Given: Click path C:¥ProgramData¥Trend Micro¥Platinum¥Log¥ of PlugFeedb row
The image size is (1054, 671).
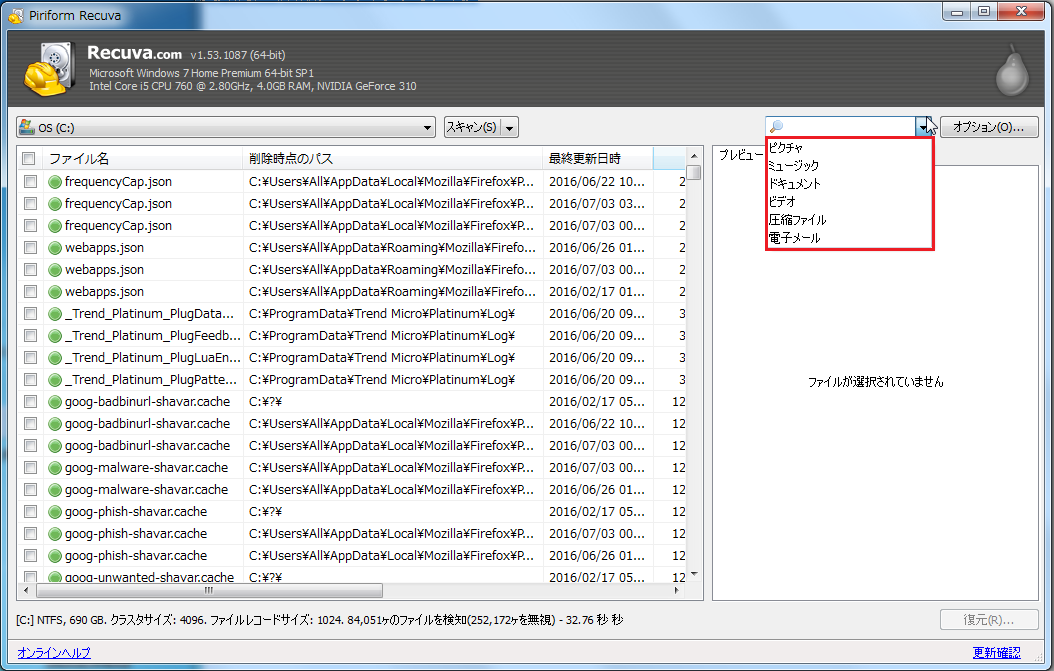Looking at the screenshot, I should [x=382, y=336].
